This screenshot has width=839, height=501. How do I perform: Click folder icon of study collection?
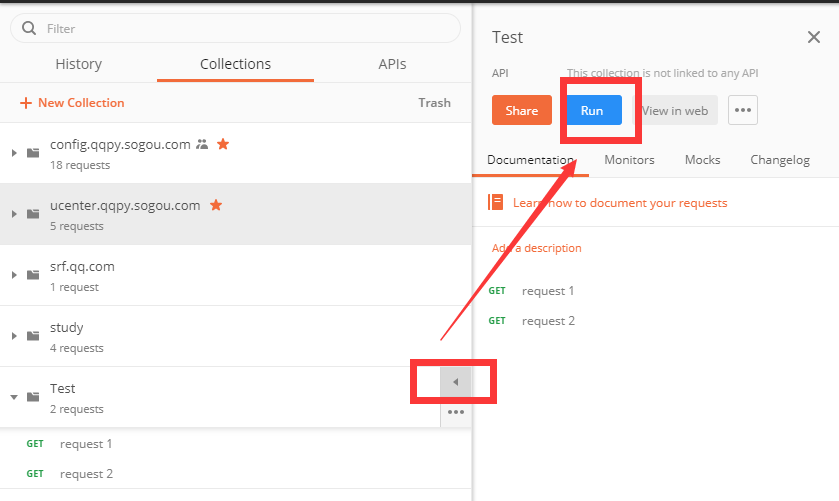pos(33,336)
